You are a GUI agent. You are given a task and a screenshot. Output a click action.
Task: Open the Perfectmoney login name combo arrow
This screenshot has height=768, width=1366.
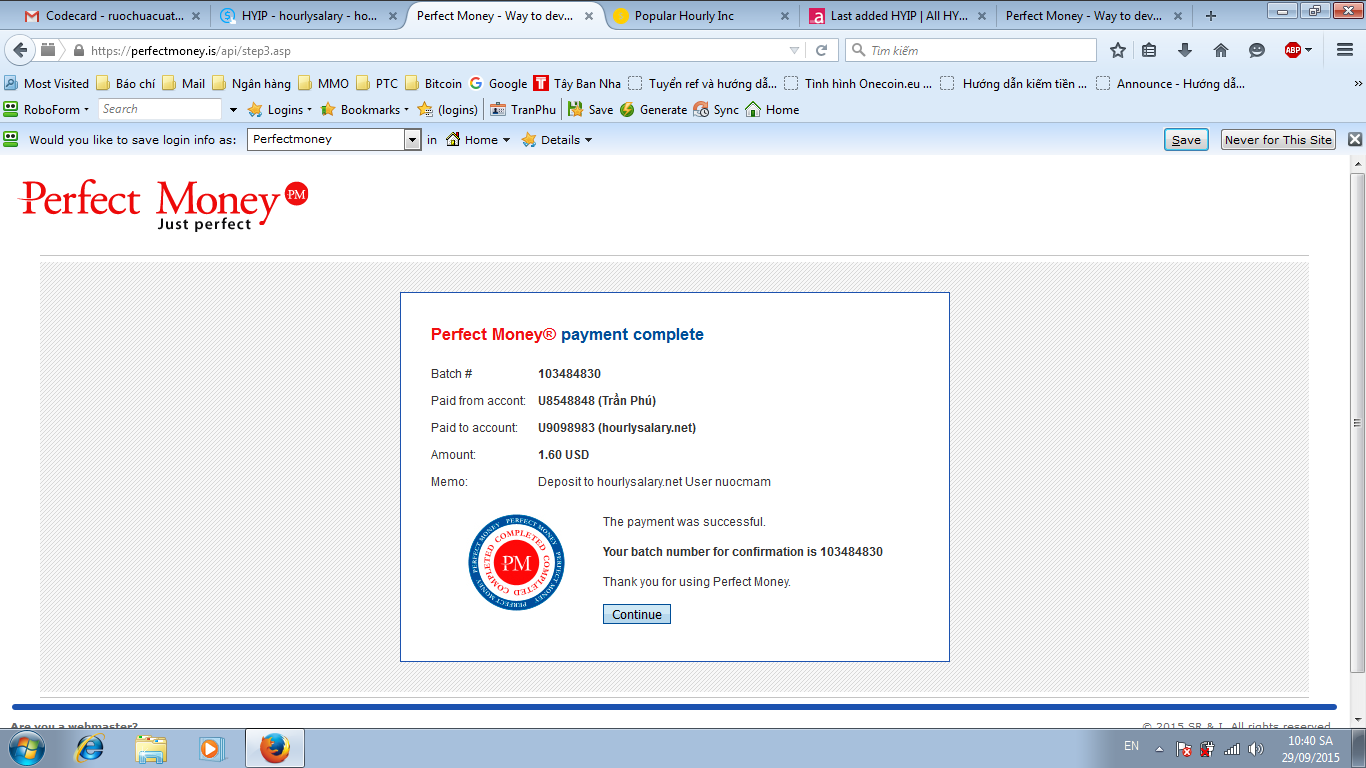coord(412,140)
